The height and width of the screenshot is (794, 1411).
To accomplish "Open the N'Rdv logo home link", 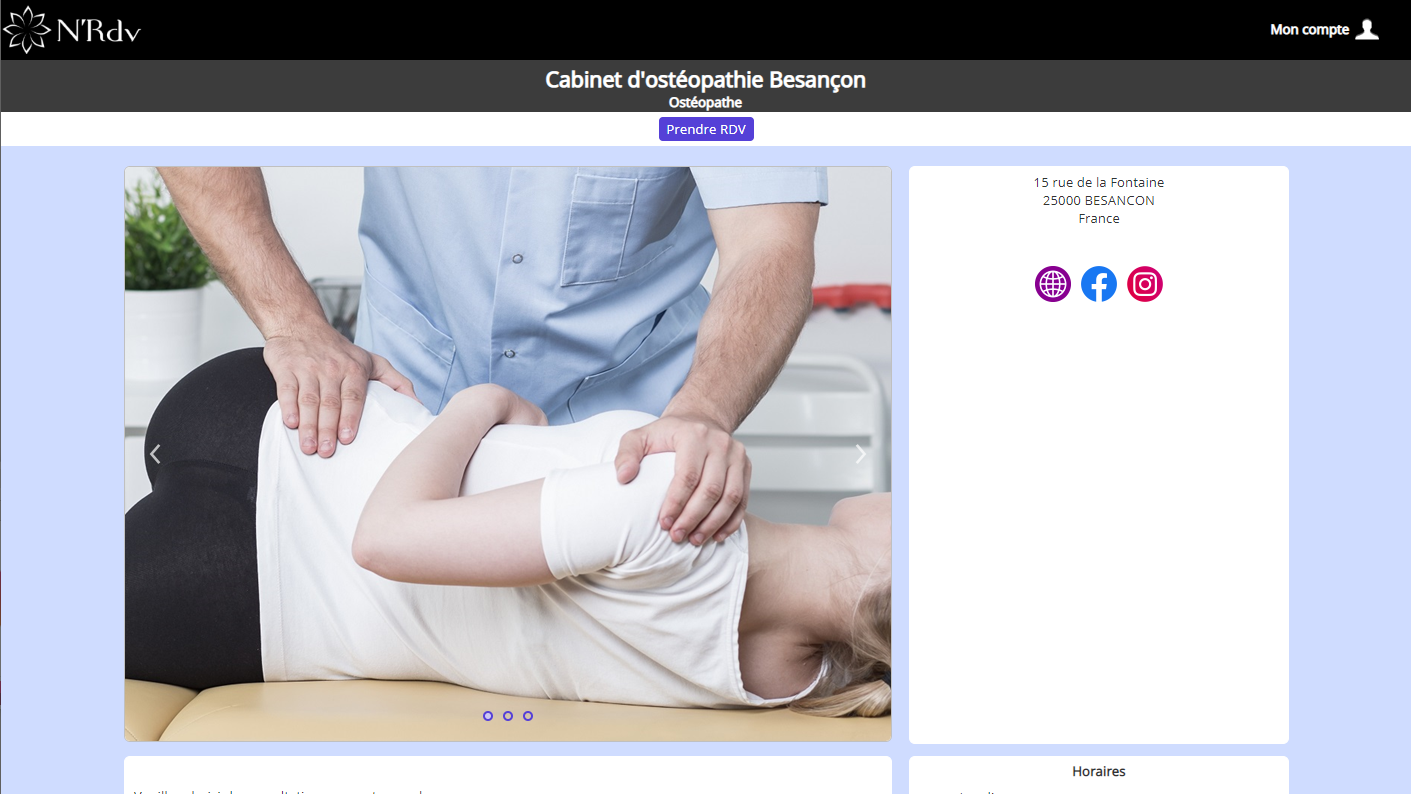I will point(72,30).
